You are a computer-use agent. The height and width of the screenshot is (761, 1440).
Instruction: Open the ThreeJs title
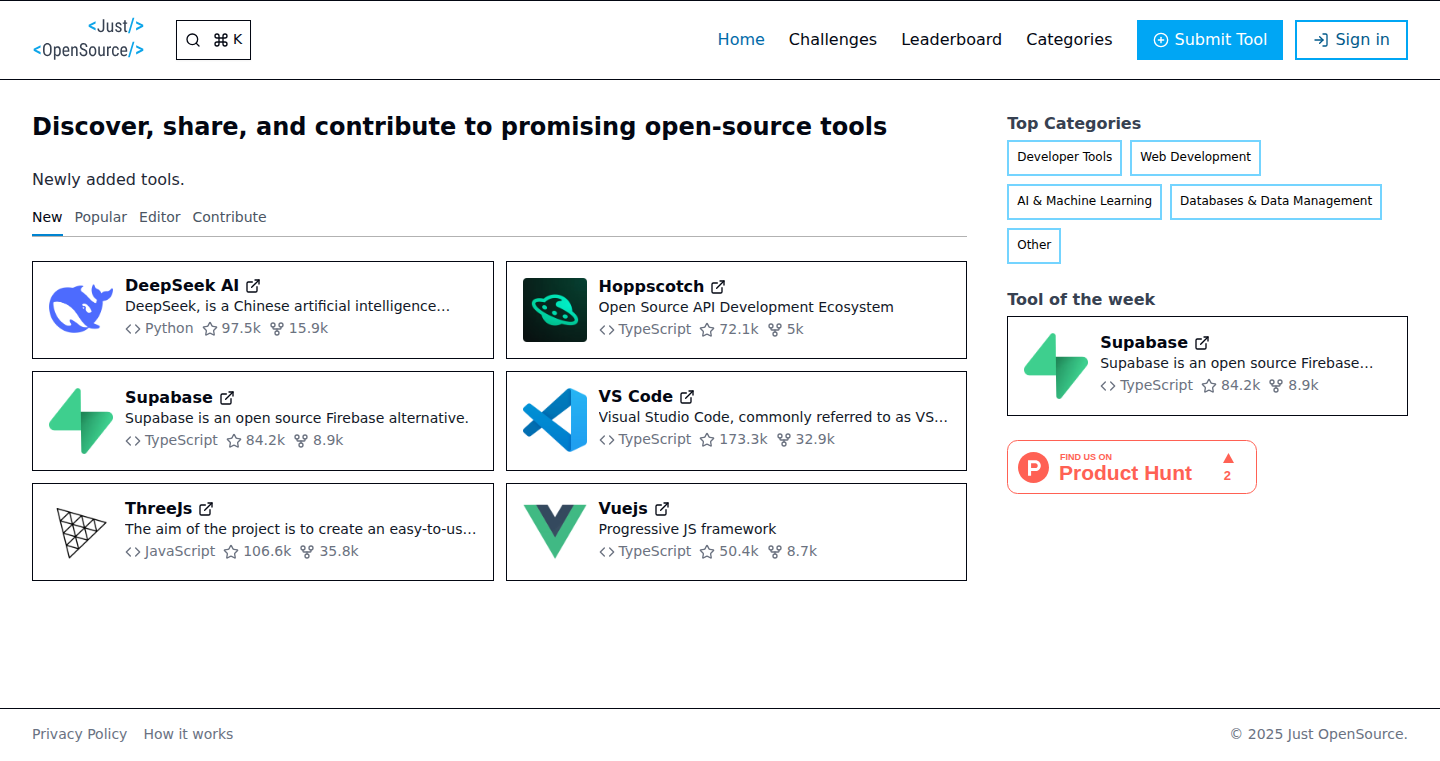coord(159,509)
